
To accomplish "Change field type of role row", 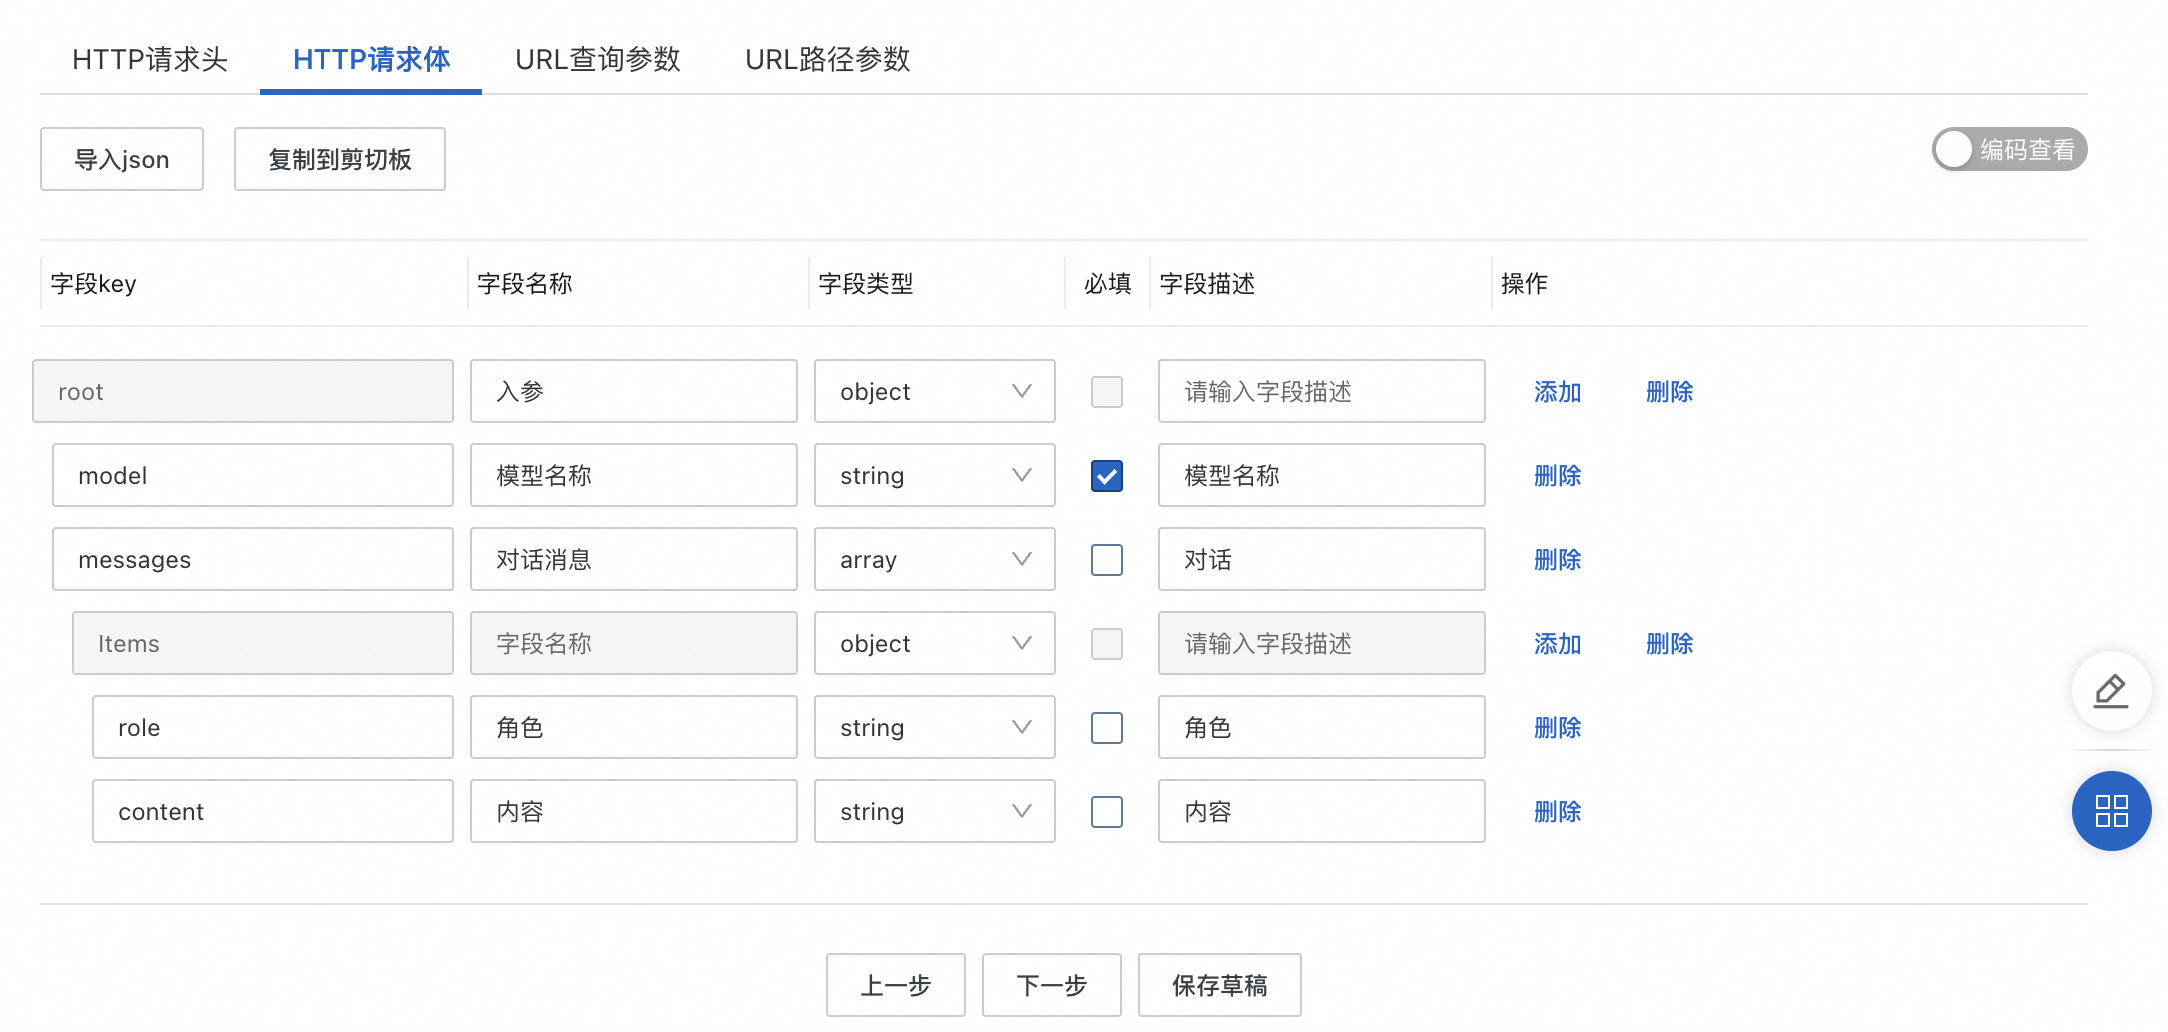I will coord(935,727).
